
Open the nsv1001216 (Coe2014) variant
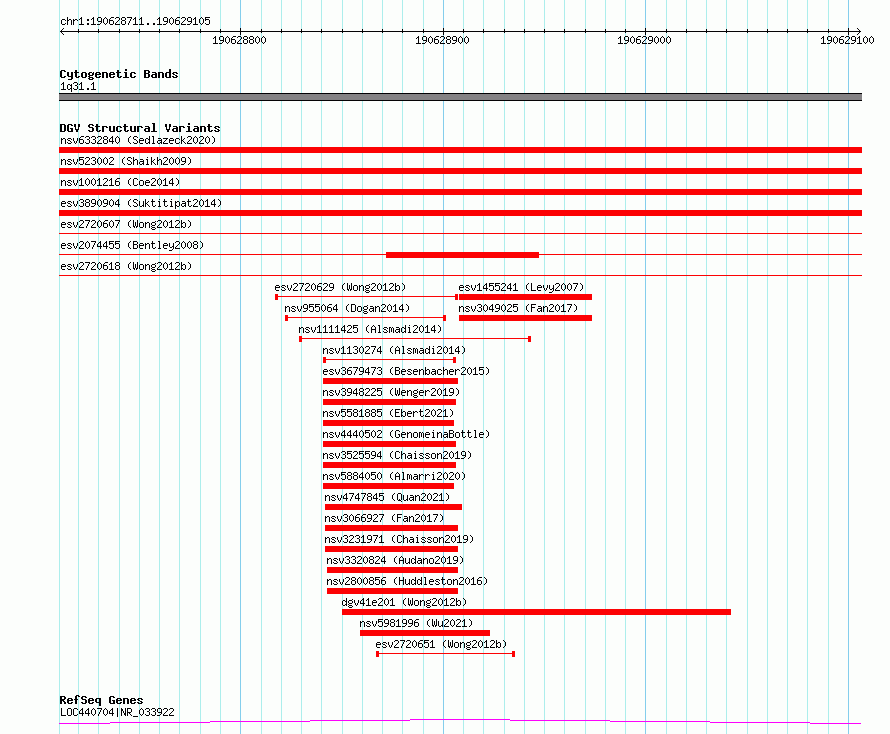coord(120,182)
